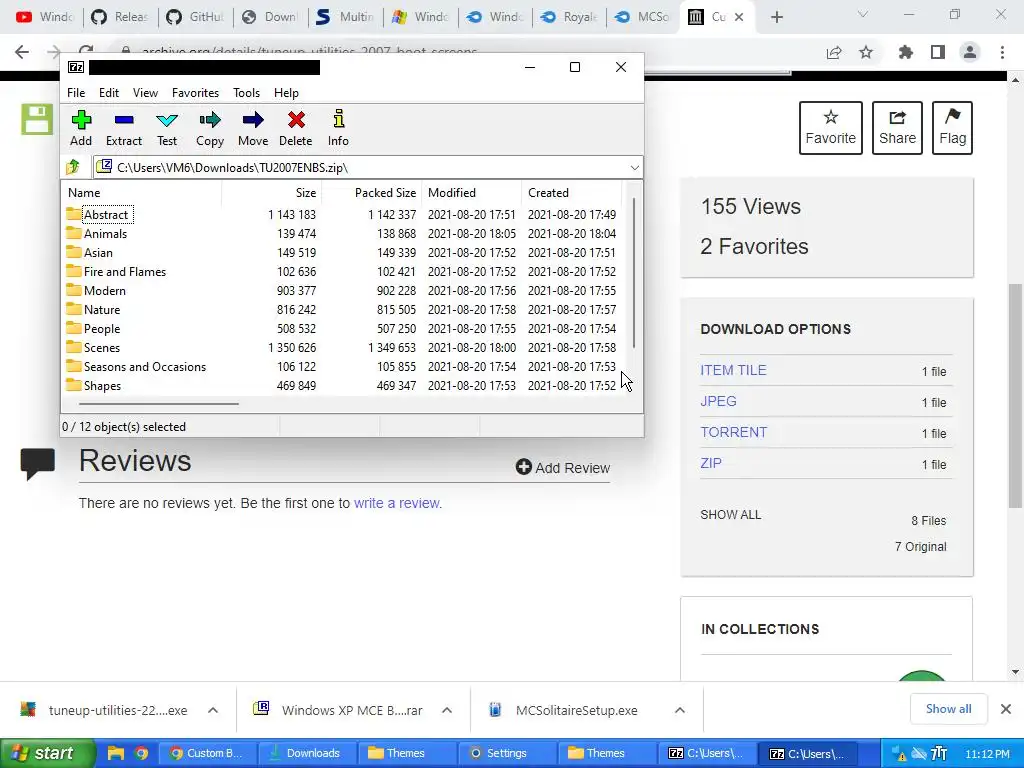Sort list by Name column header

coord(142,193)
